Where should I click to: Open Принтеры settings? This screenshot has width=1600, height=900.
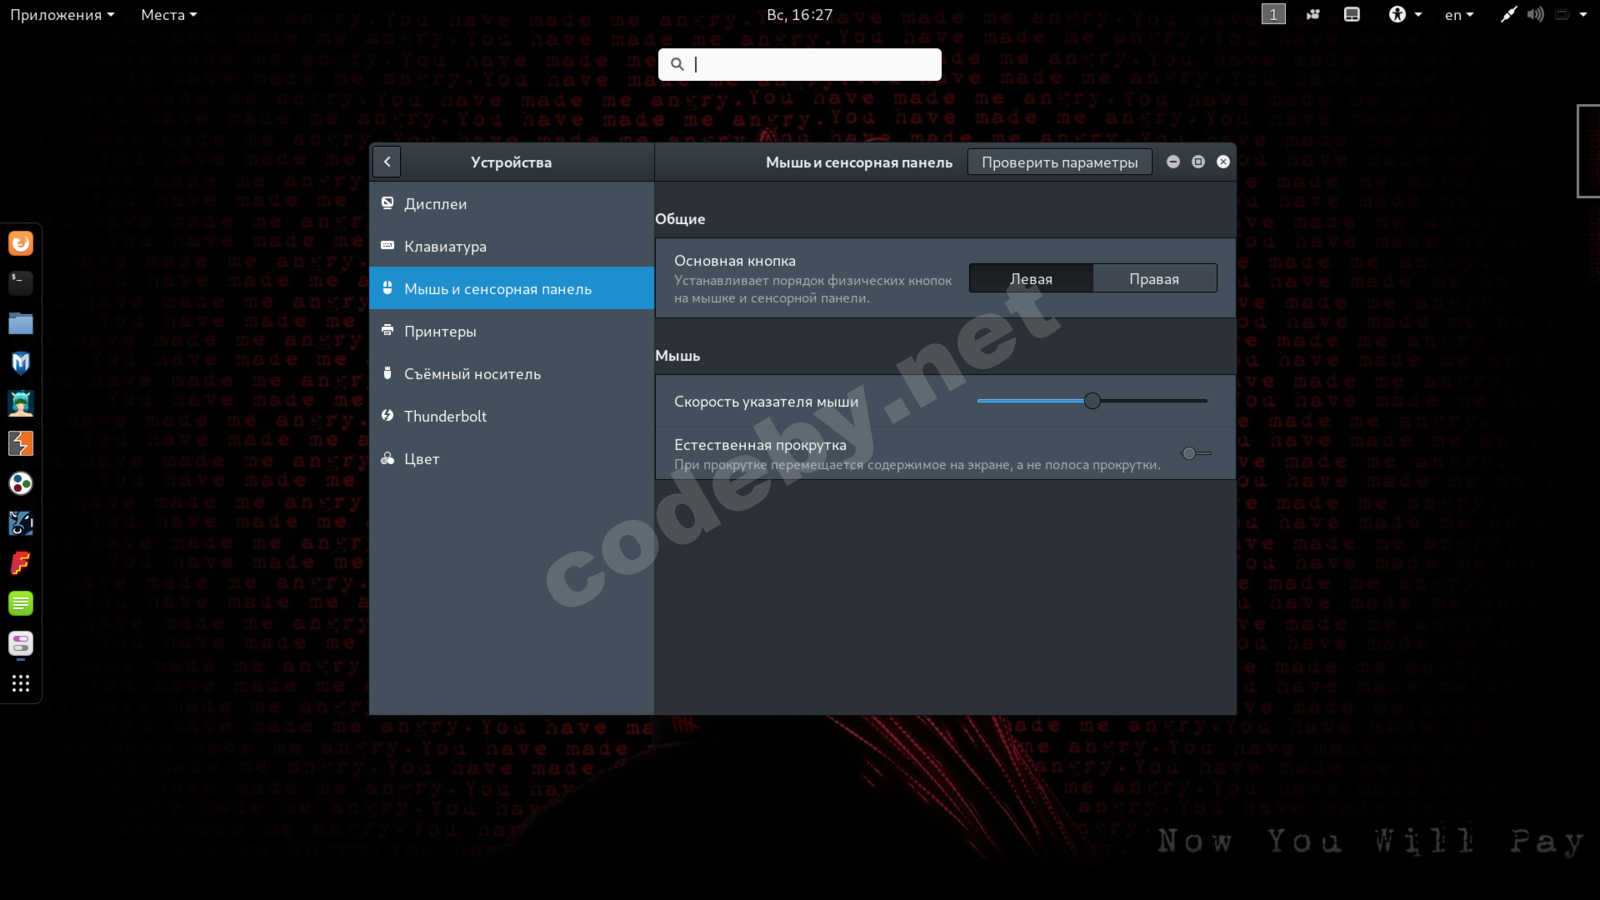coord(512,331)
